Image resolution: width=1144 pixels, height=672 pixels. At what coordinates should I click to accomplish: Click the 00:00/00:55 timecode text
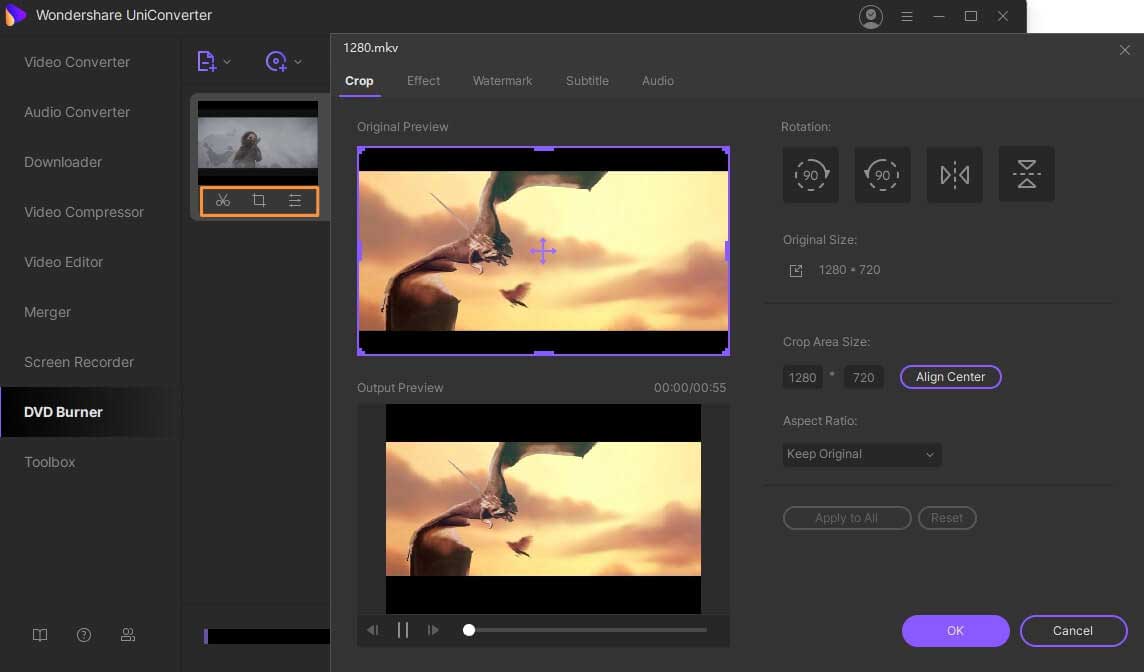point(689,387)
